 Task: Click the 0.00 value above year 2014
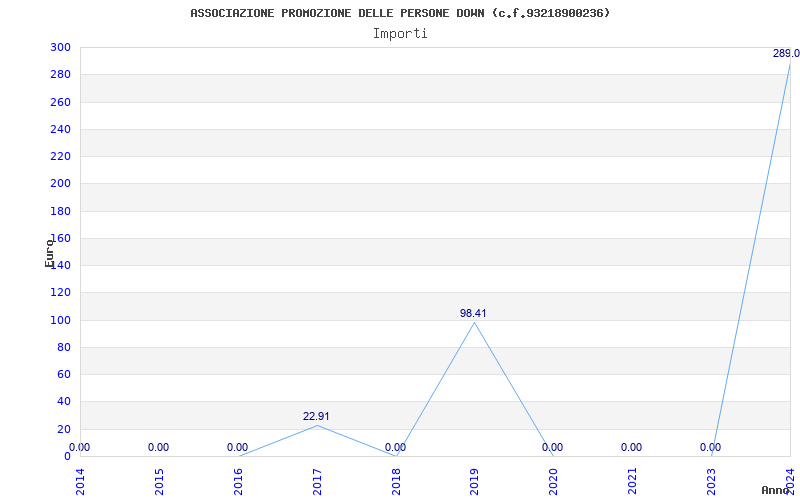[x=79, y=447]
